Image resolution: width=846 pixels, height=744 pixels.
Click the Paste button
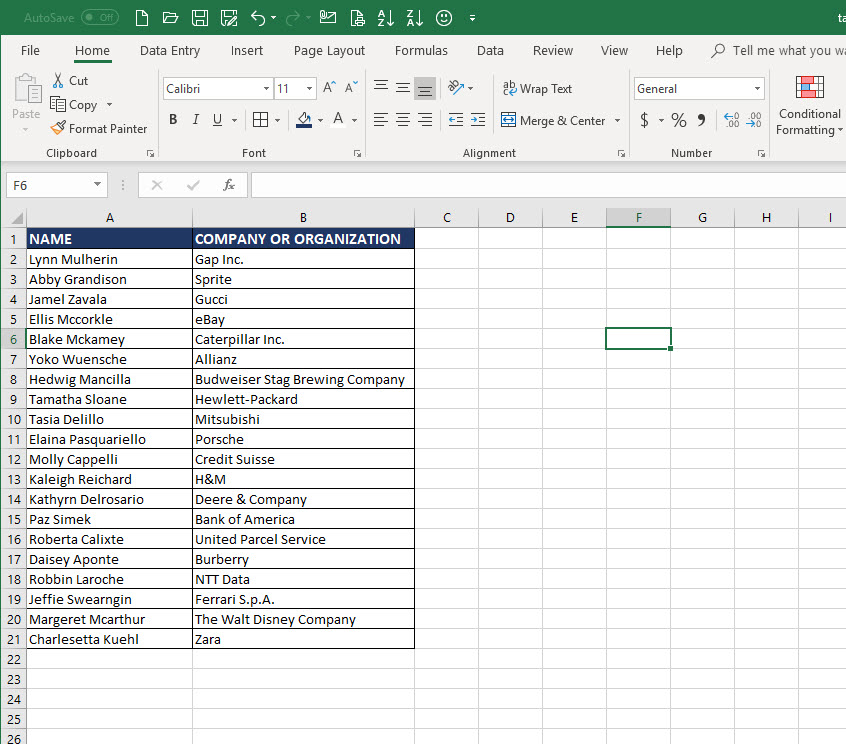26,97
